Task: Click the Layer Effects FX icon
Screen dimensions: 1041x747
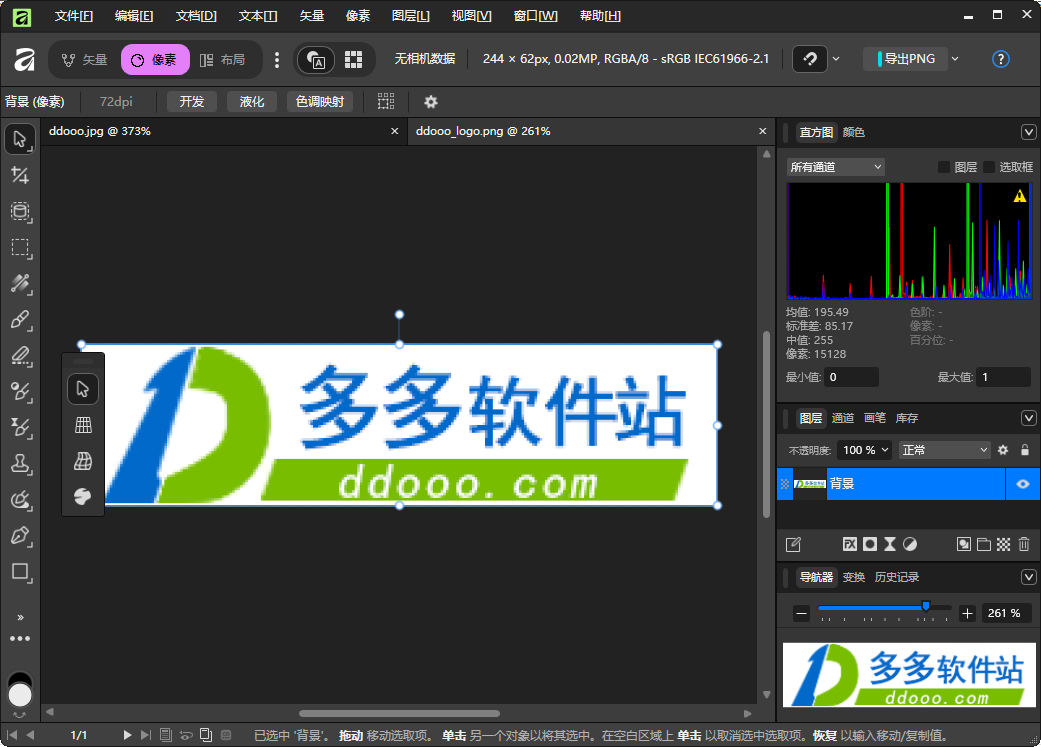Action: [850, 544]
